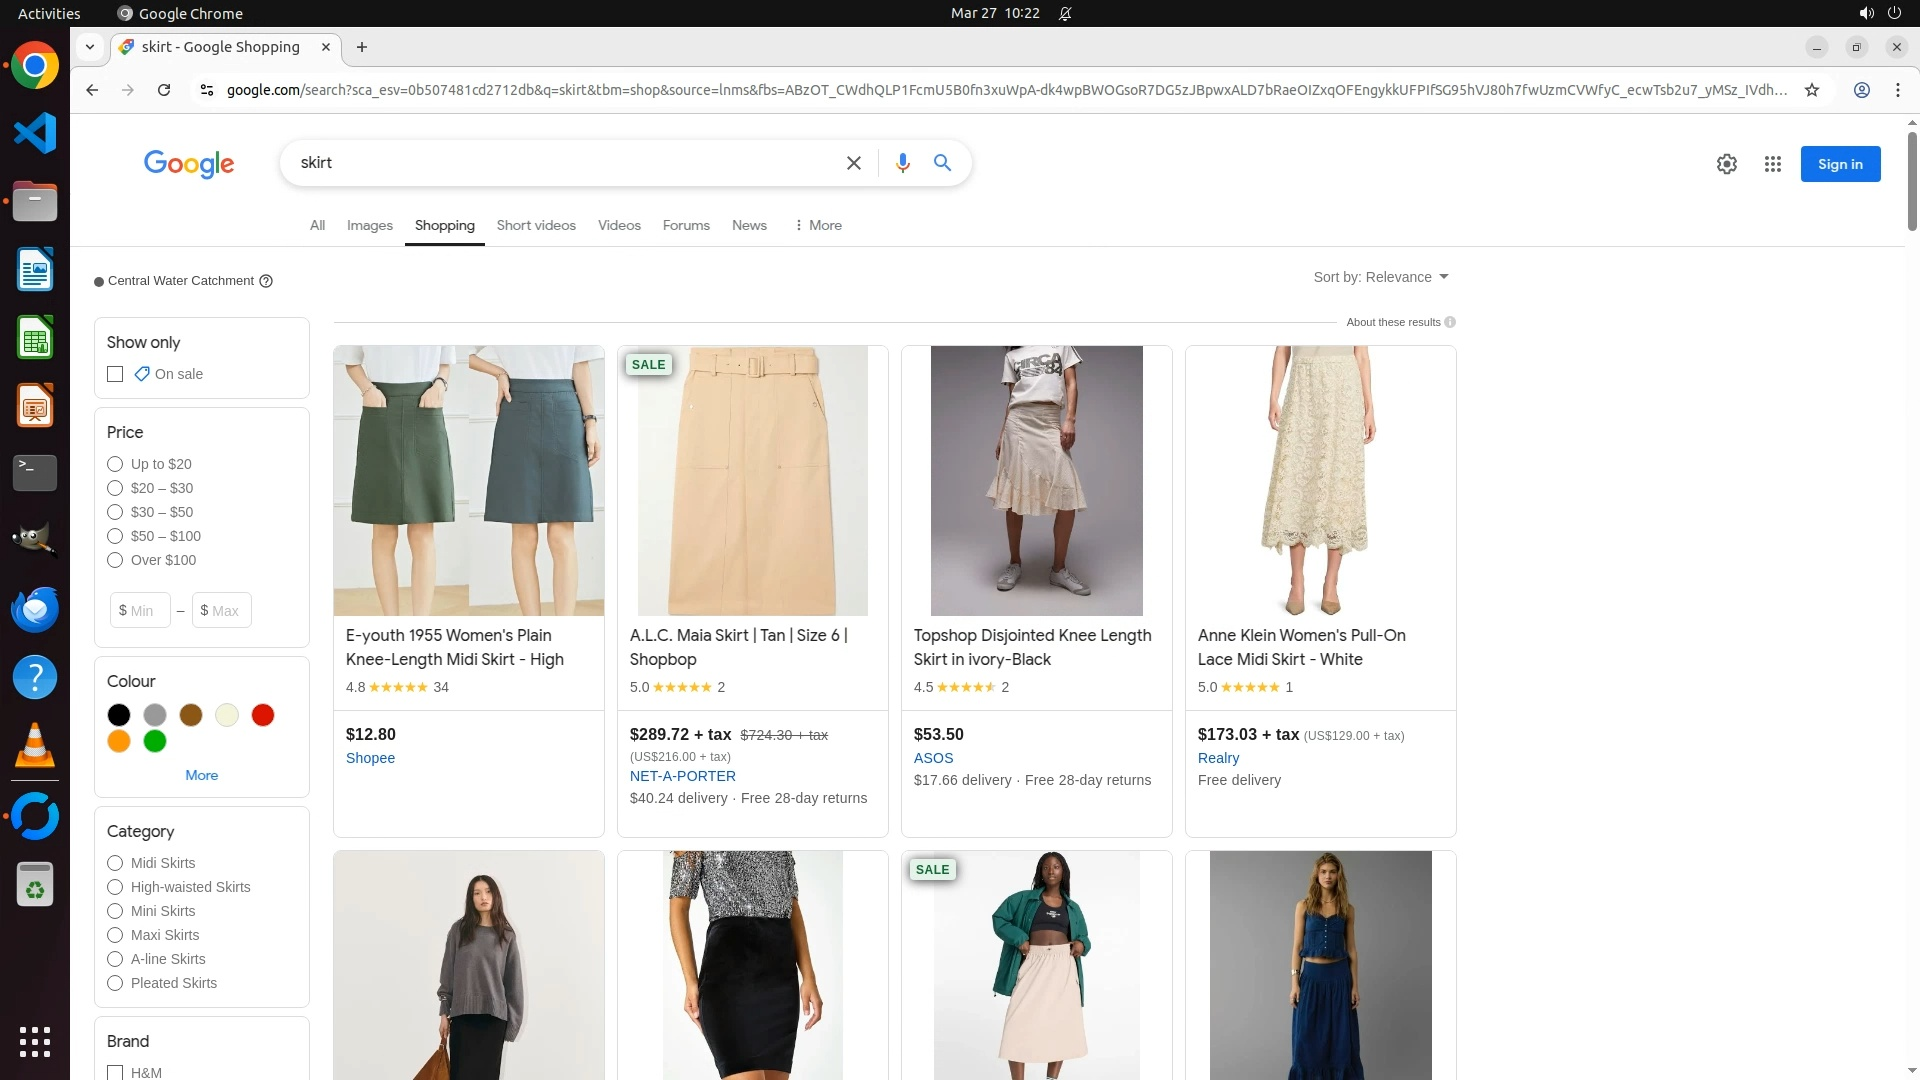The width and height of the screenshot is (1920, 1080).
Task: Select the Midi Skirts category
Action: coord(115,863)
